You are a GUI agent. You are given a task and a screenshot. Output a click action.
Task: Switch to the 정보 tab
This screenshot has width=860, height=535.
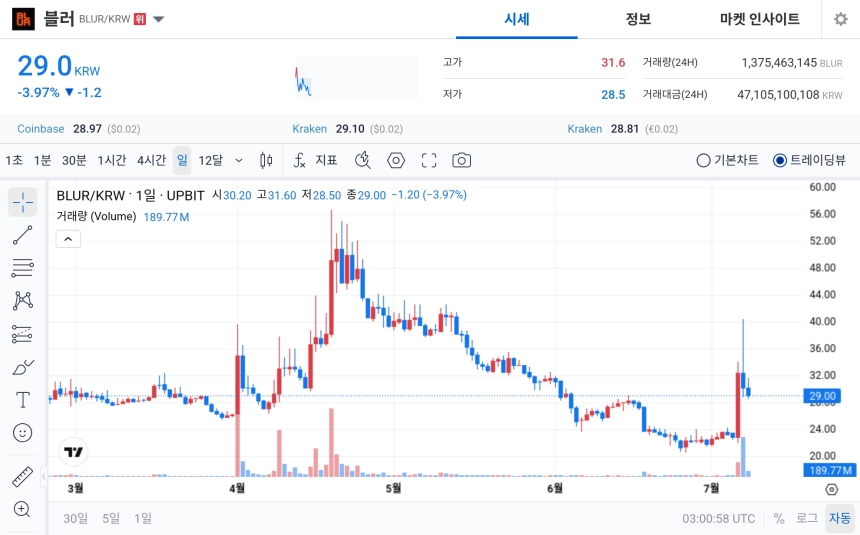pyautogui.click(x=638, y=19)
